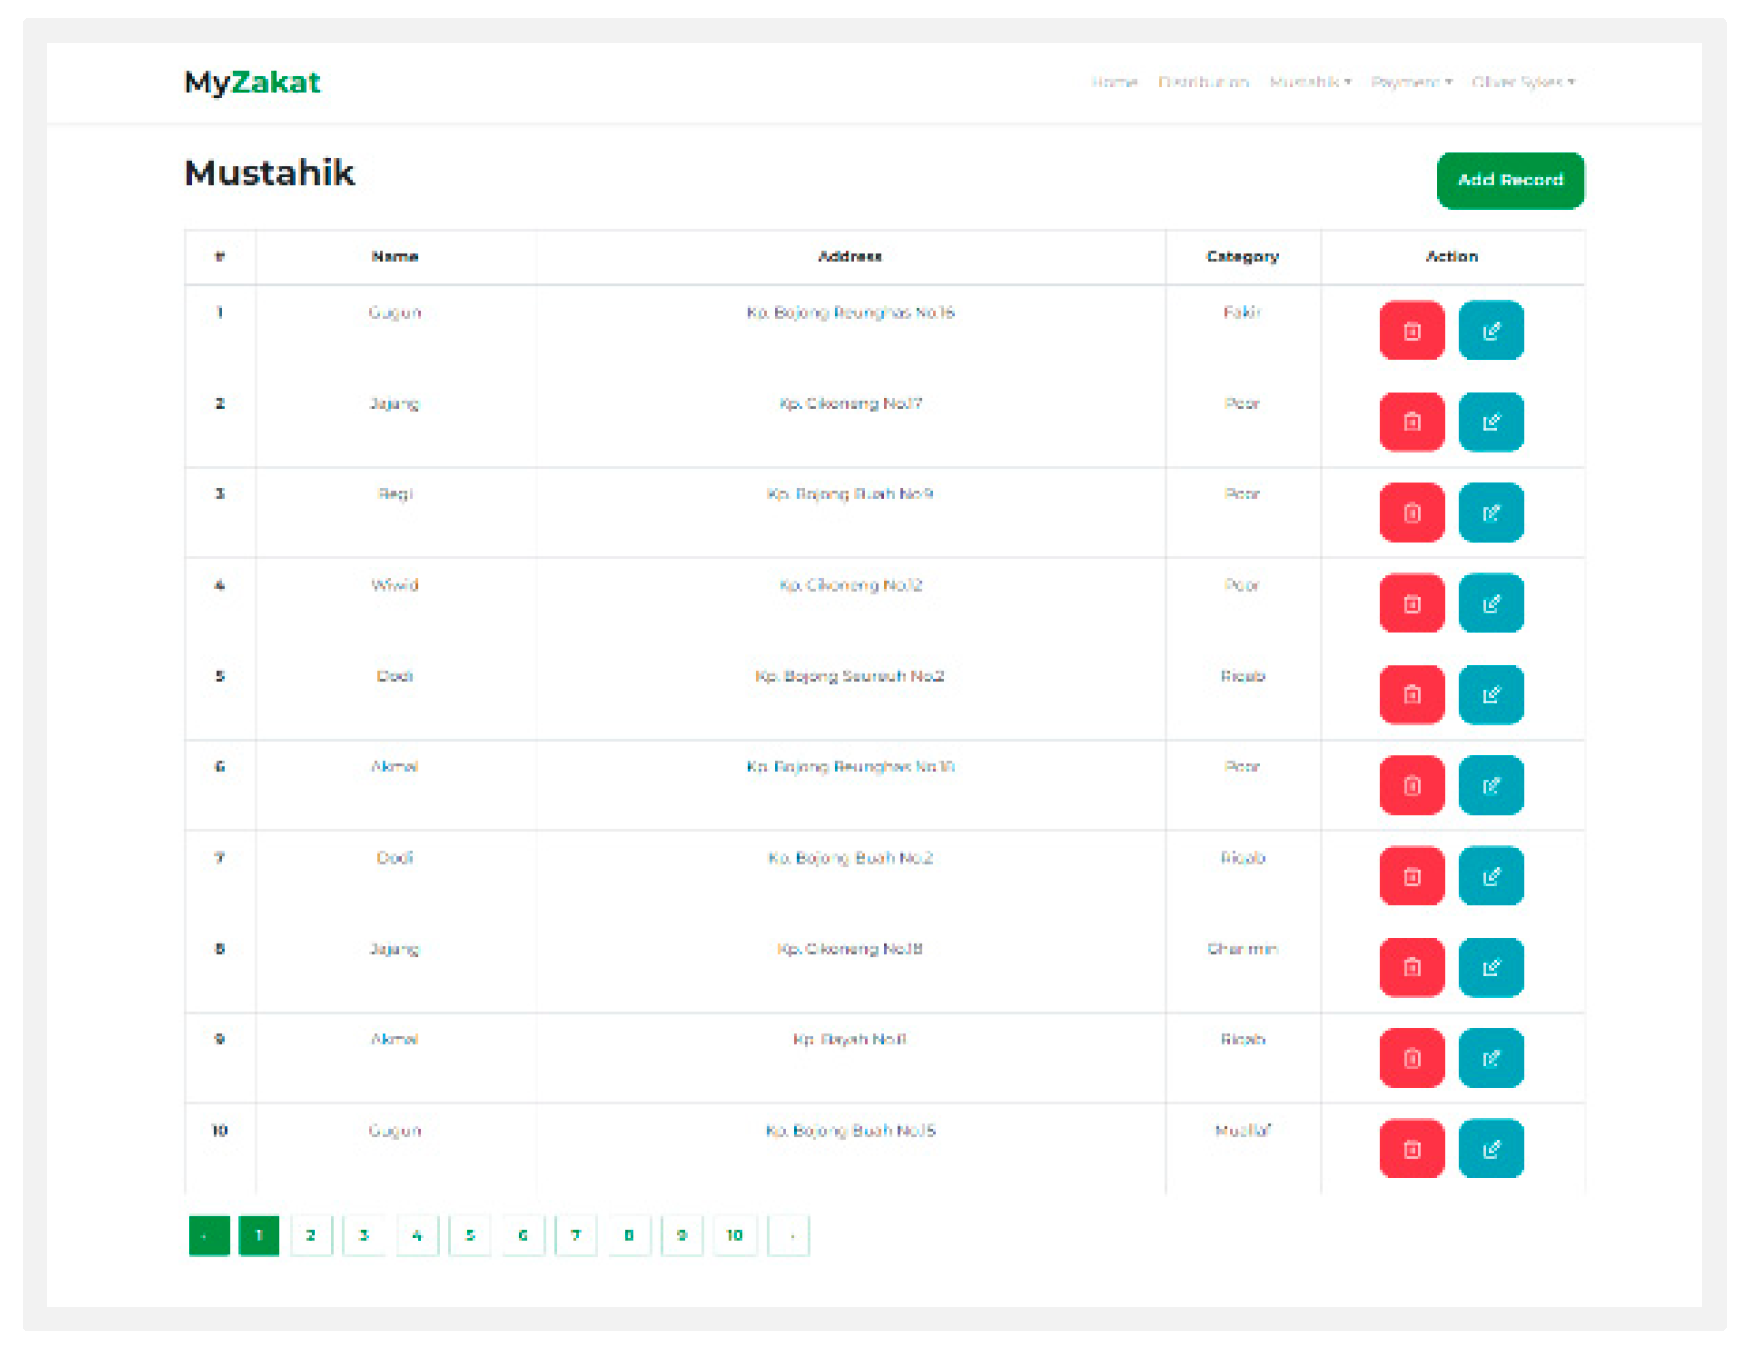Open the edit icon for Regi's record

pos(1491,512)
